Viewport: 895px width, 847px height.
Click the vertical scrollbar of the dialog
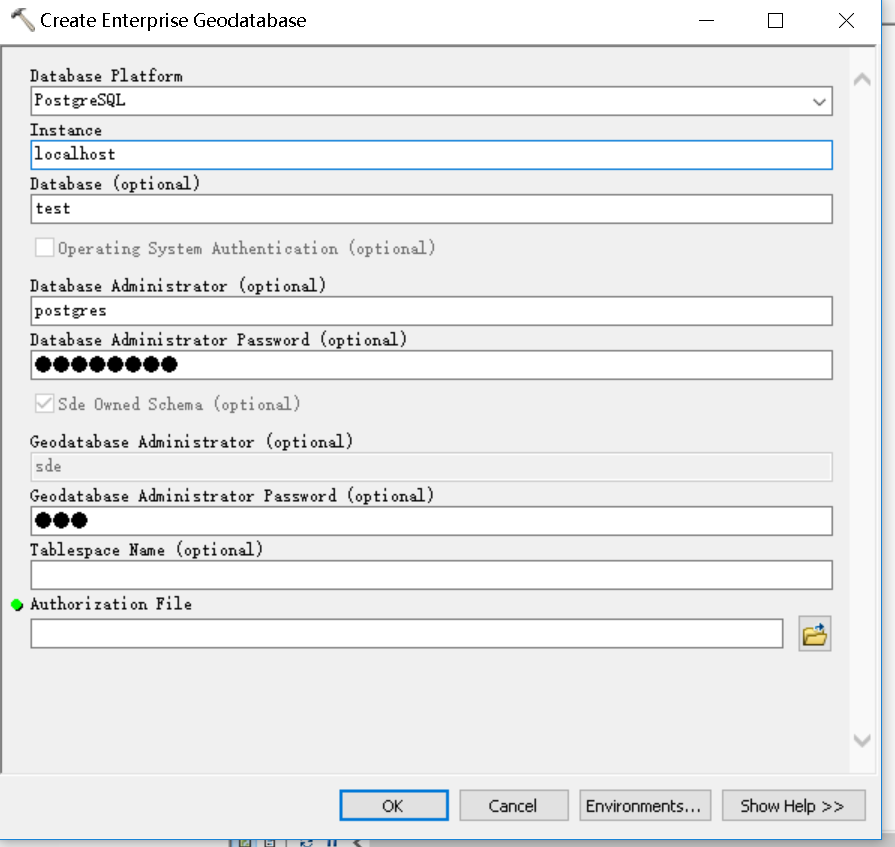click(x=859, y=400)
